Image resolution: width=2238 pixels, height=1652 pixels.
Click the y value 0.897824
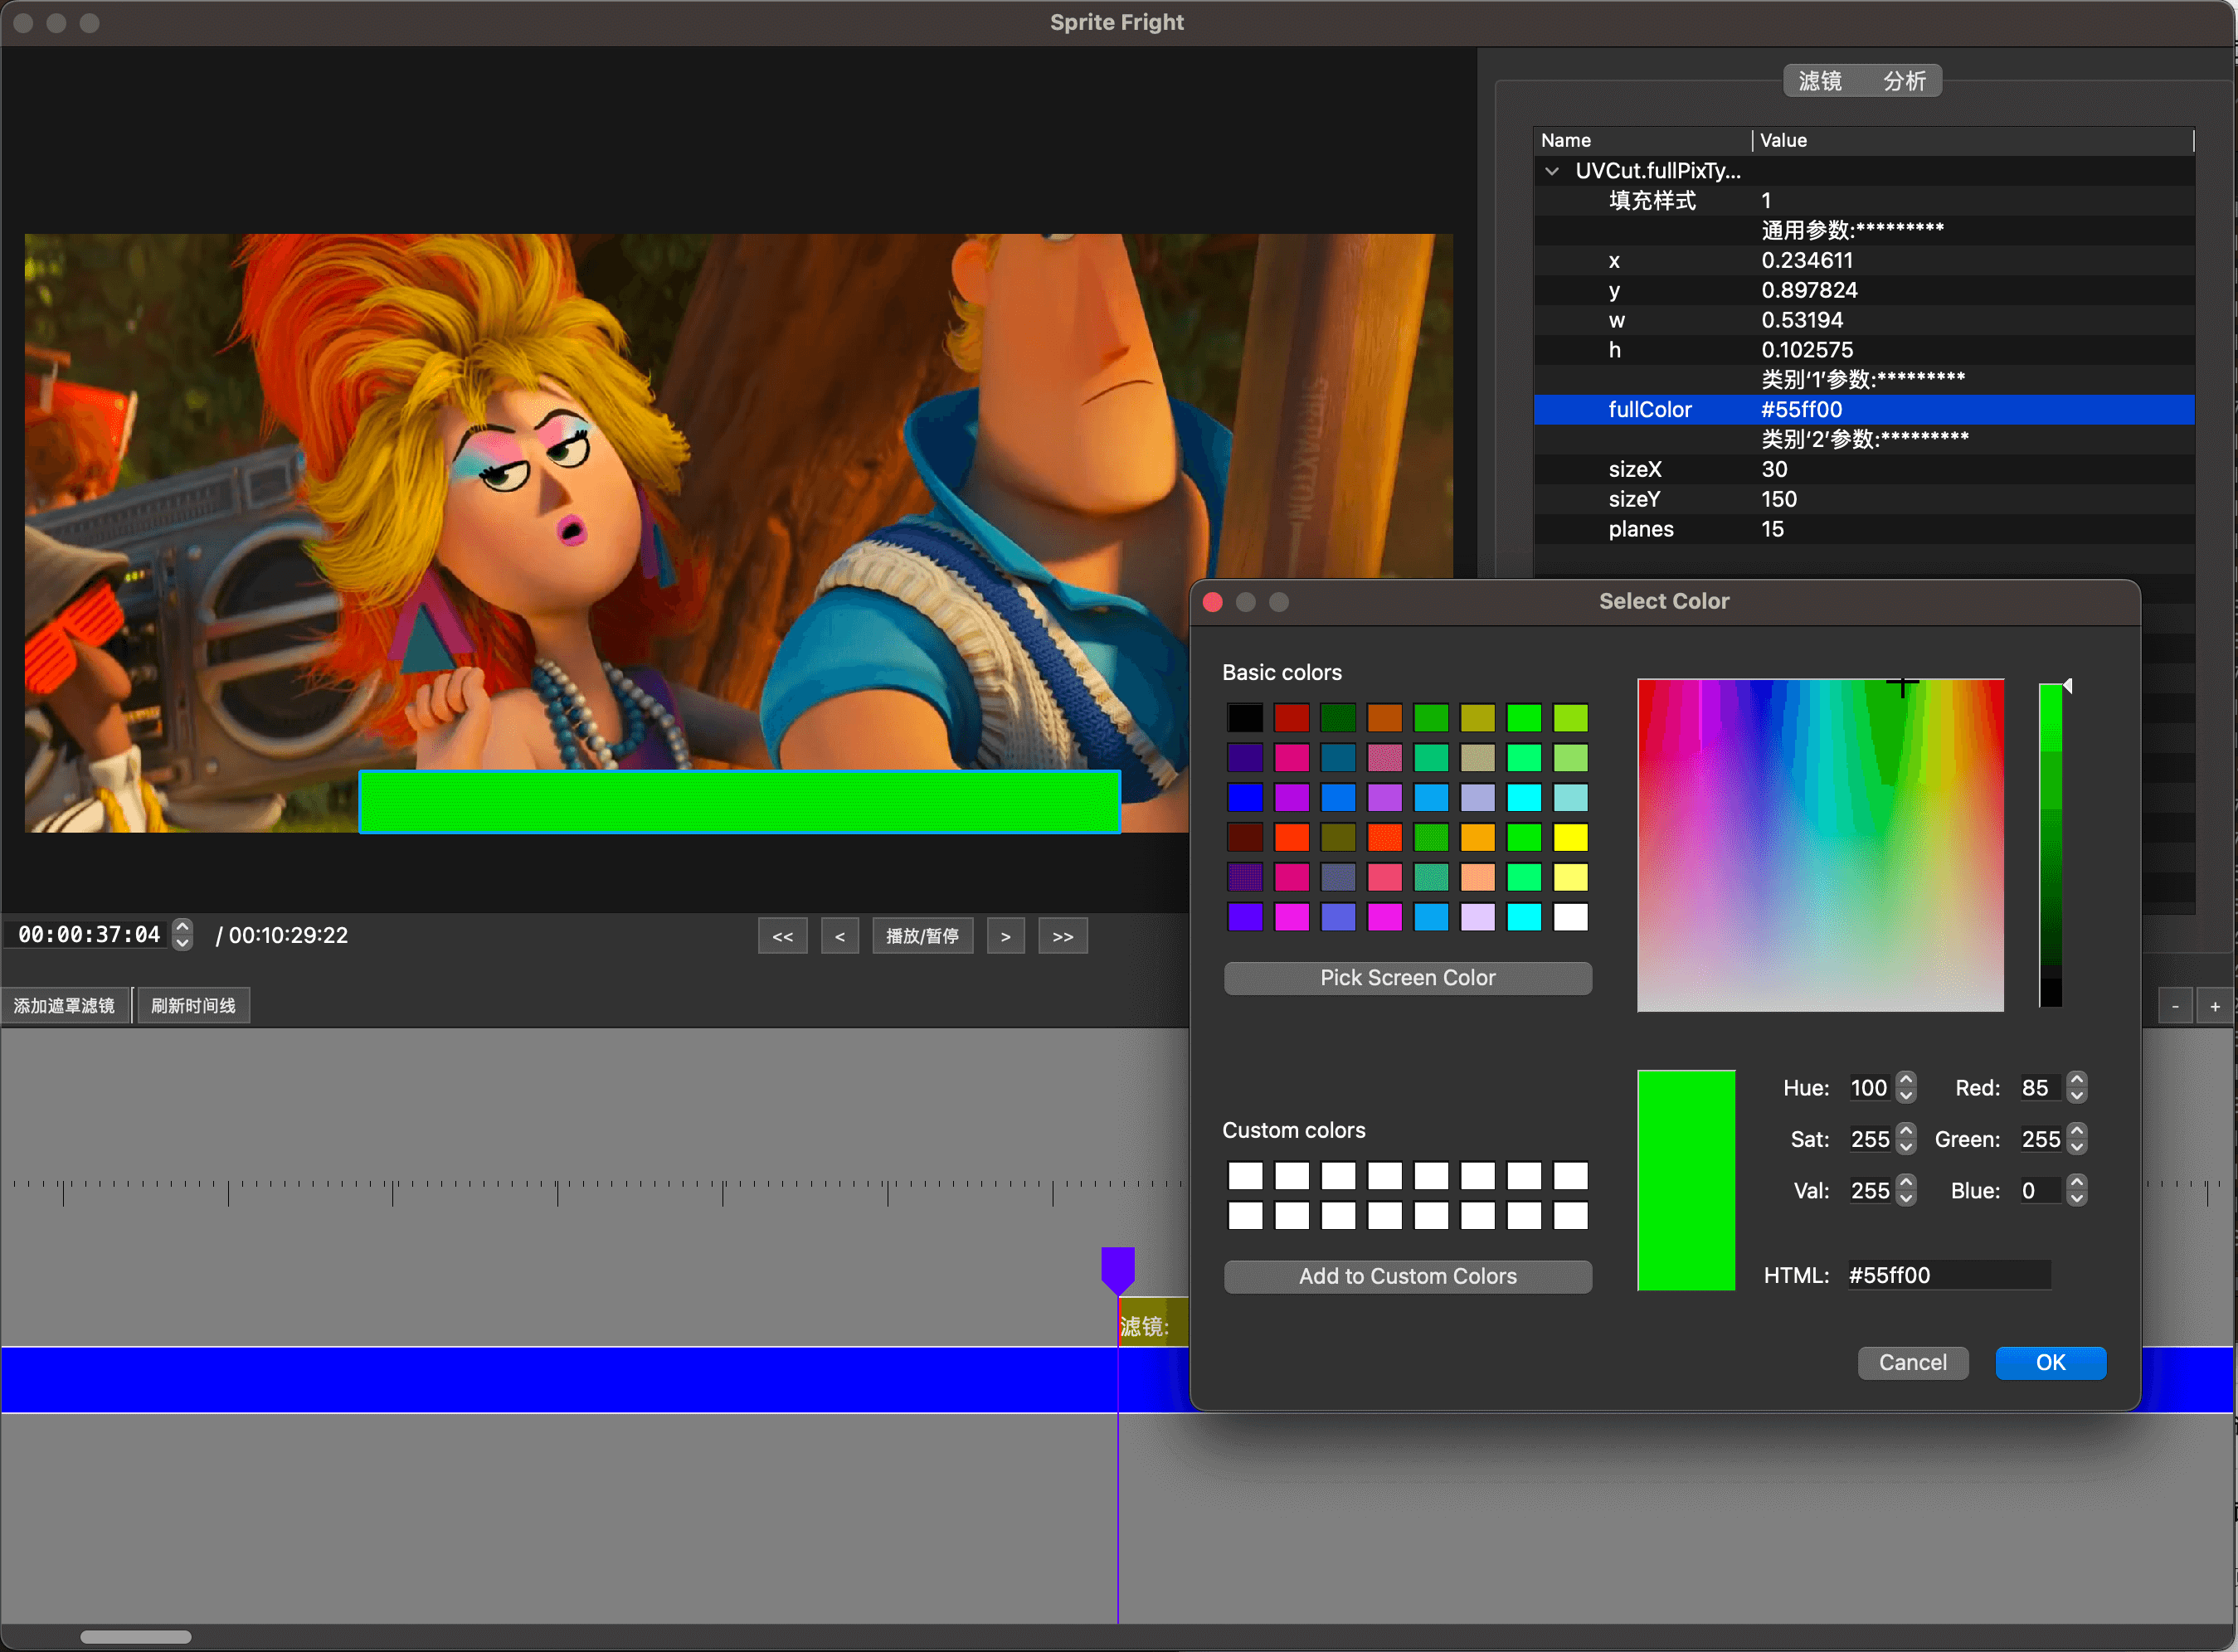tap(1809, 290)
